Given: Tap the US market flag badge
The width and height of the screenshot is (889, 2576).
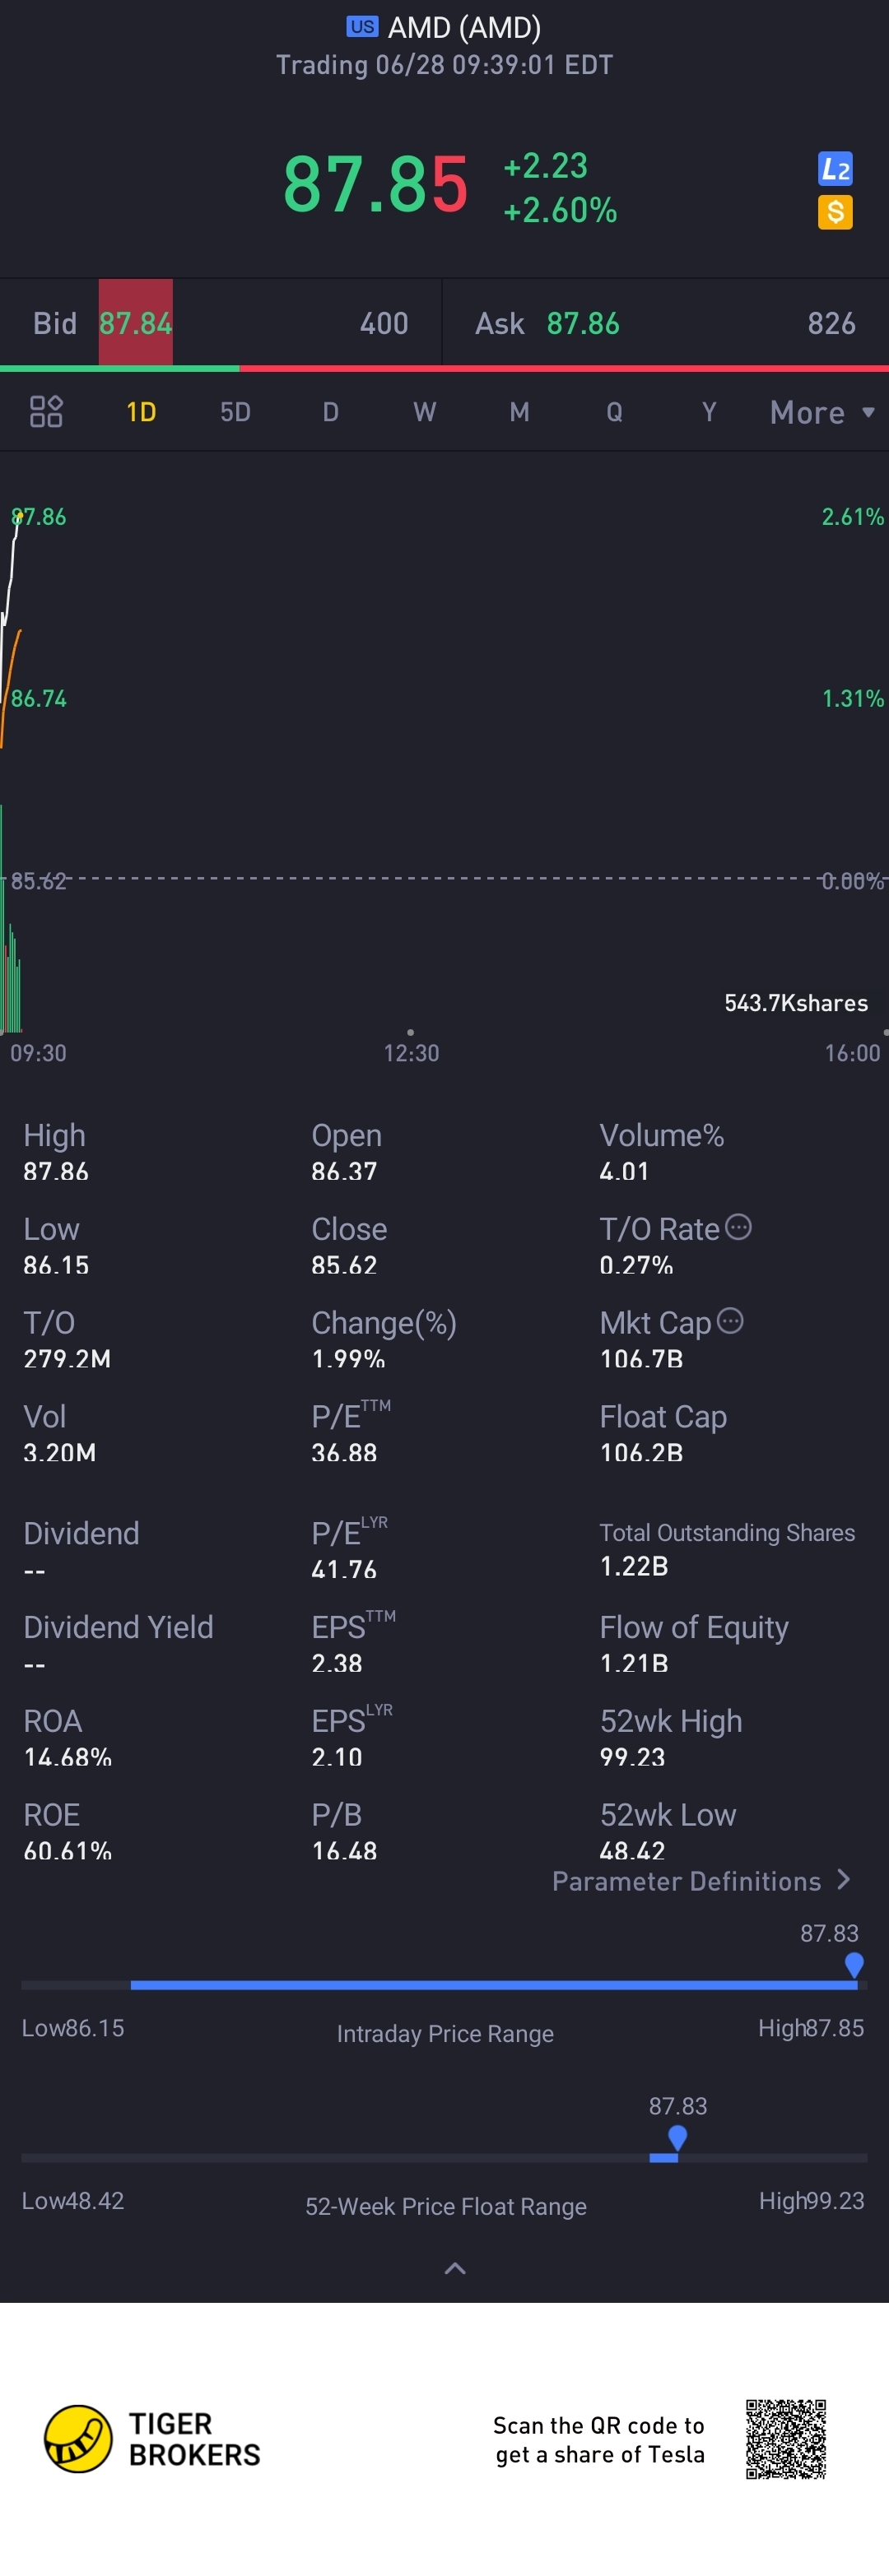Looking at the screenshot, I should pos(362,27).
